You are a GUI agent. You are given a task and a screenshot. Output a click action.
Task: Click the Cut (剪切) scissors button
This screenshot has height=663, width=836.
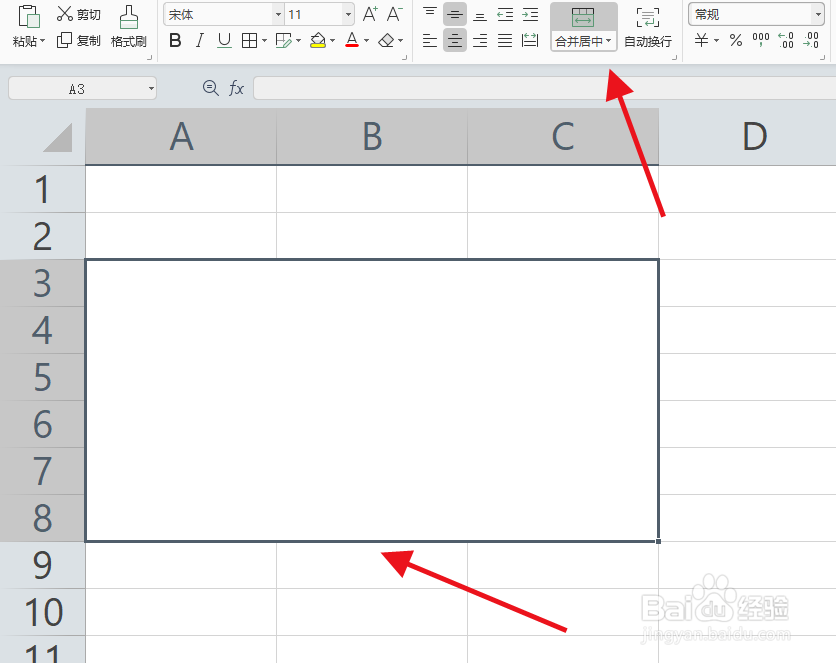(78, 14)
